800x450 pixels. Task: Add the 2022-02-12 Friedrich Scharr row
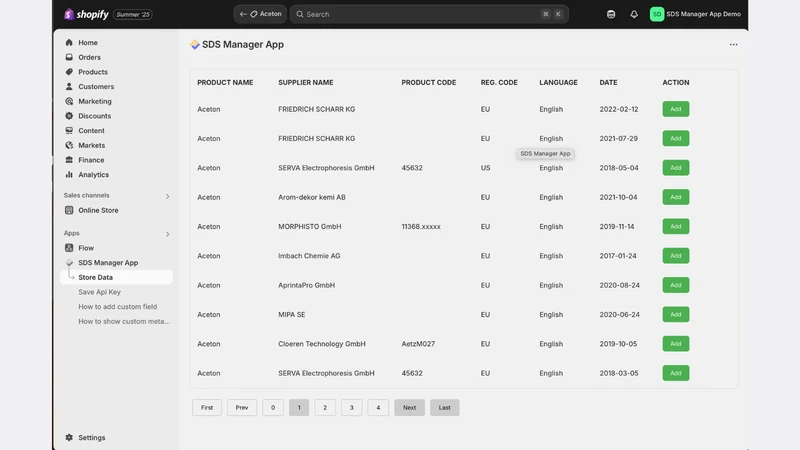(x=676, y=109)
